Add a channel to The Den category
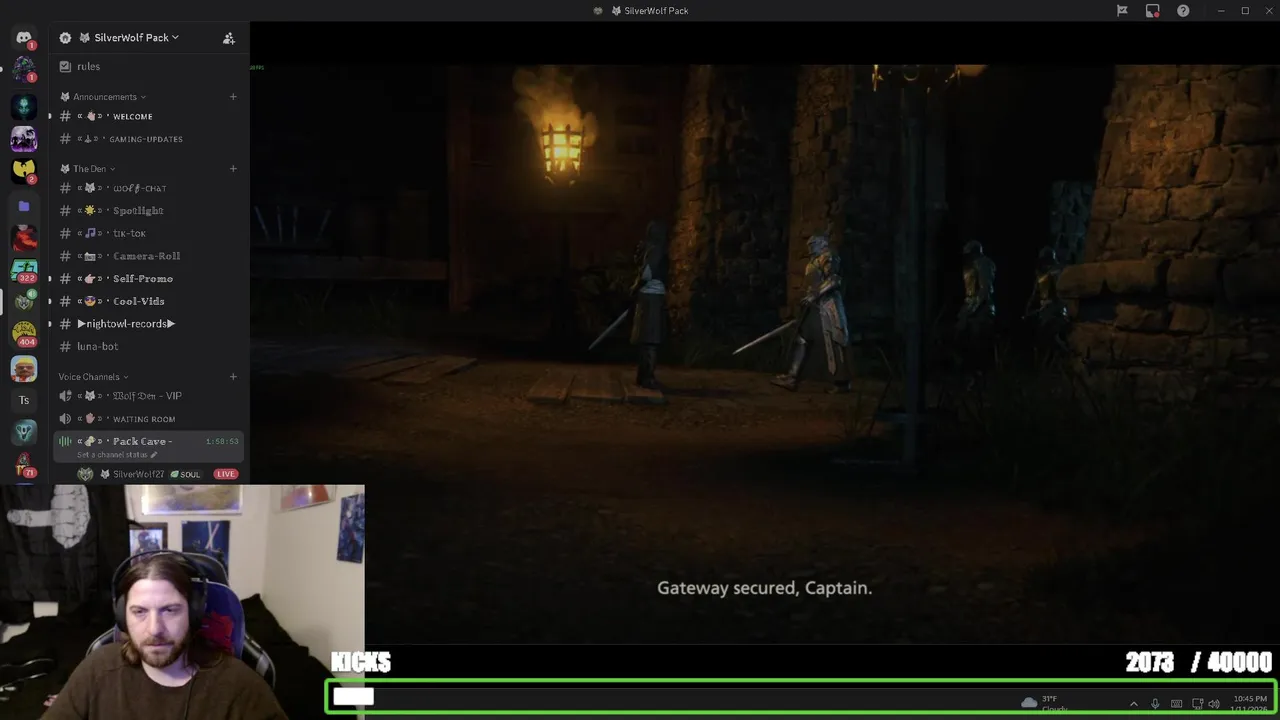1280x720 pixels. coord(233,169)
